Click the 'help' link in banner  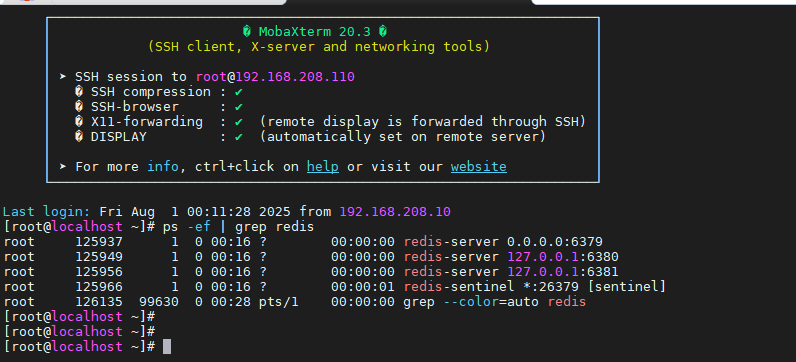[x=323, y=167]
